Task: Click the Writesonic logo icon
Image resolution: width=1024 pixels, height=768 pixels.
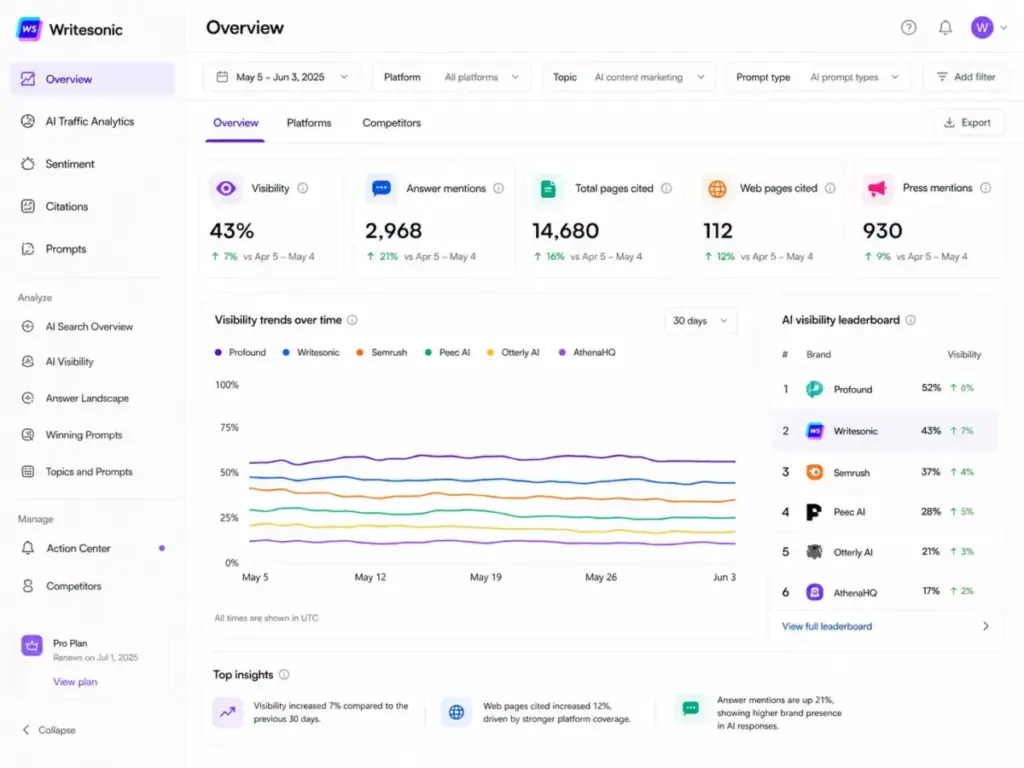Action: pos(29,29)
